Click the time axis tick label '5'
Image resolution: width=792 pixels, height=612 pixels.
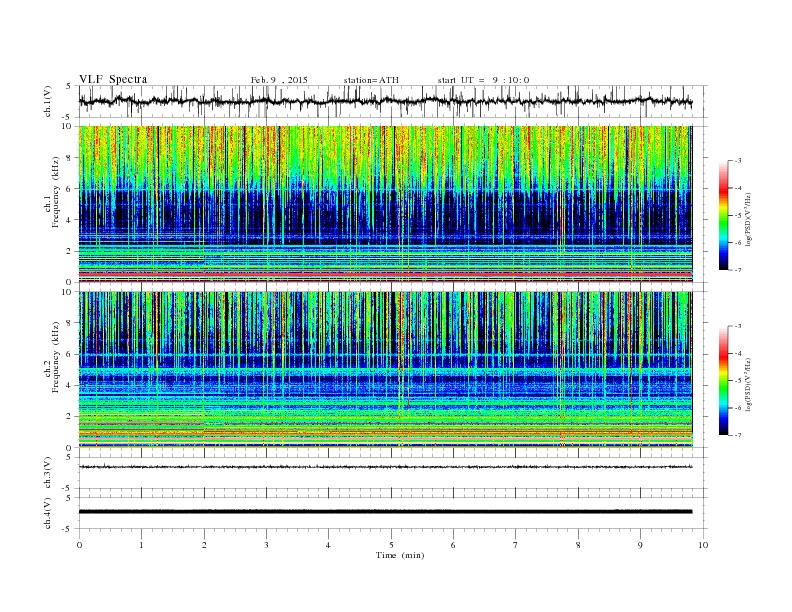tap(391, 545)
